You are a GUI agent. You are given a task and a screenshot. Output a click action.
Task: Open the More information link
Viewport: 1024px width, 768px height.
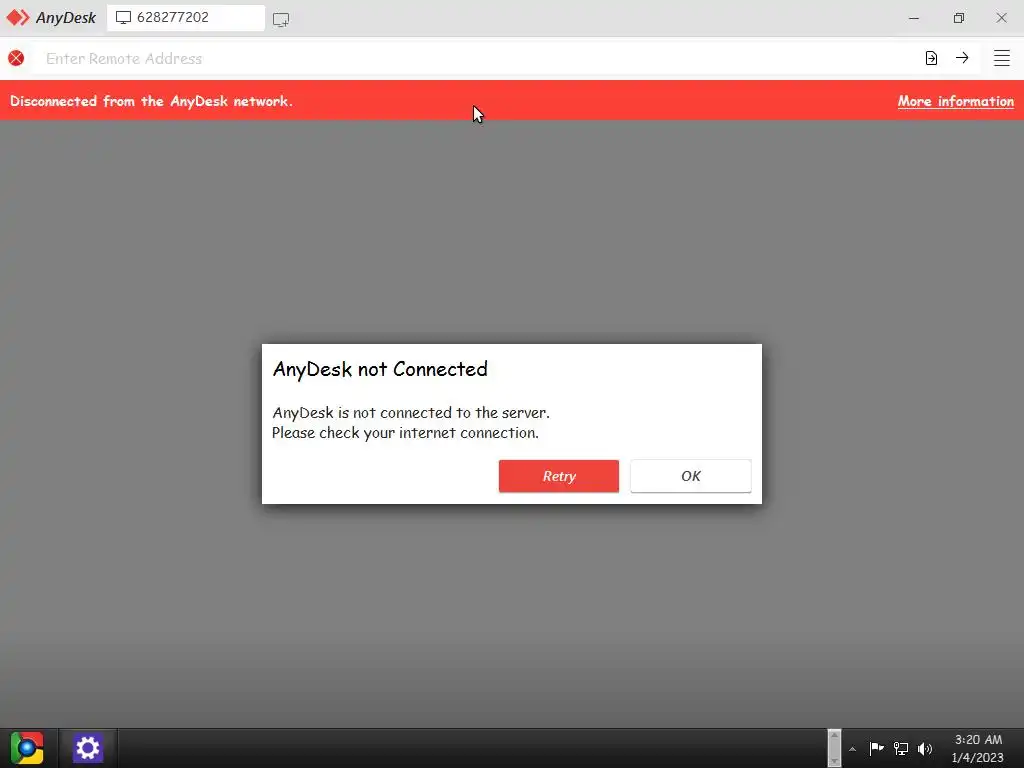(x=955, y=101)
